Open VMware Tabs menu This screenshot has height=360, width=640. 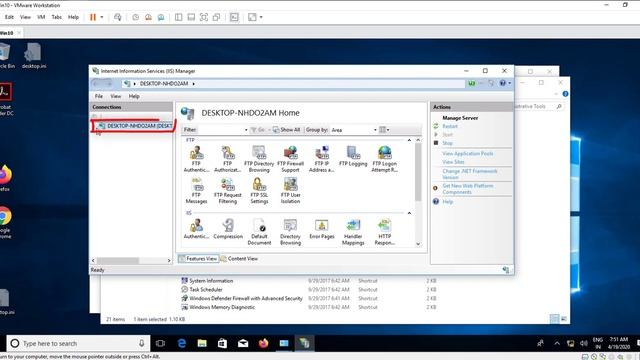(x=57, y=17)
